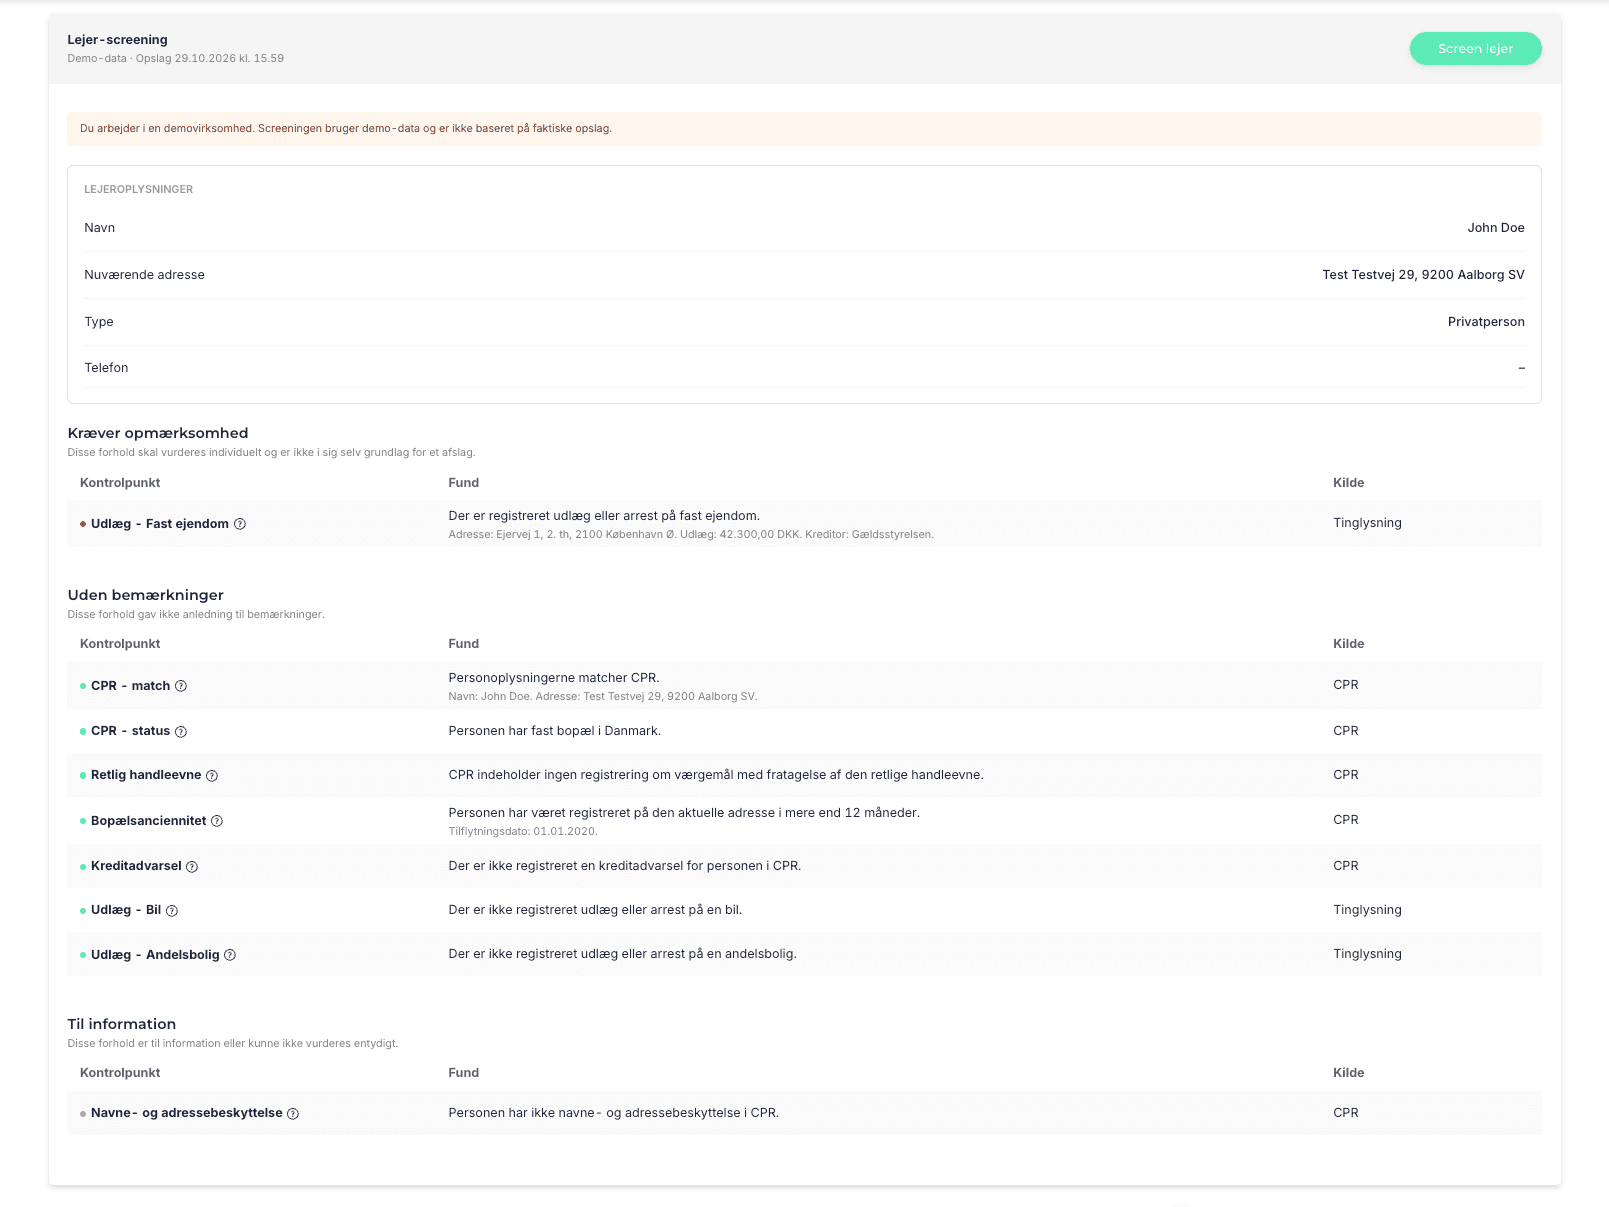Viewport: 1609px width, 1207px height.
Task: Select the Kræver opmærksomhed section heading
Action: (158, 433)
